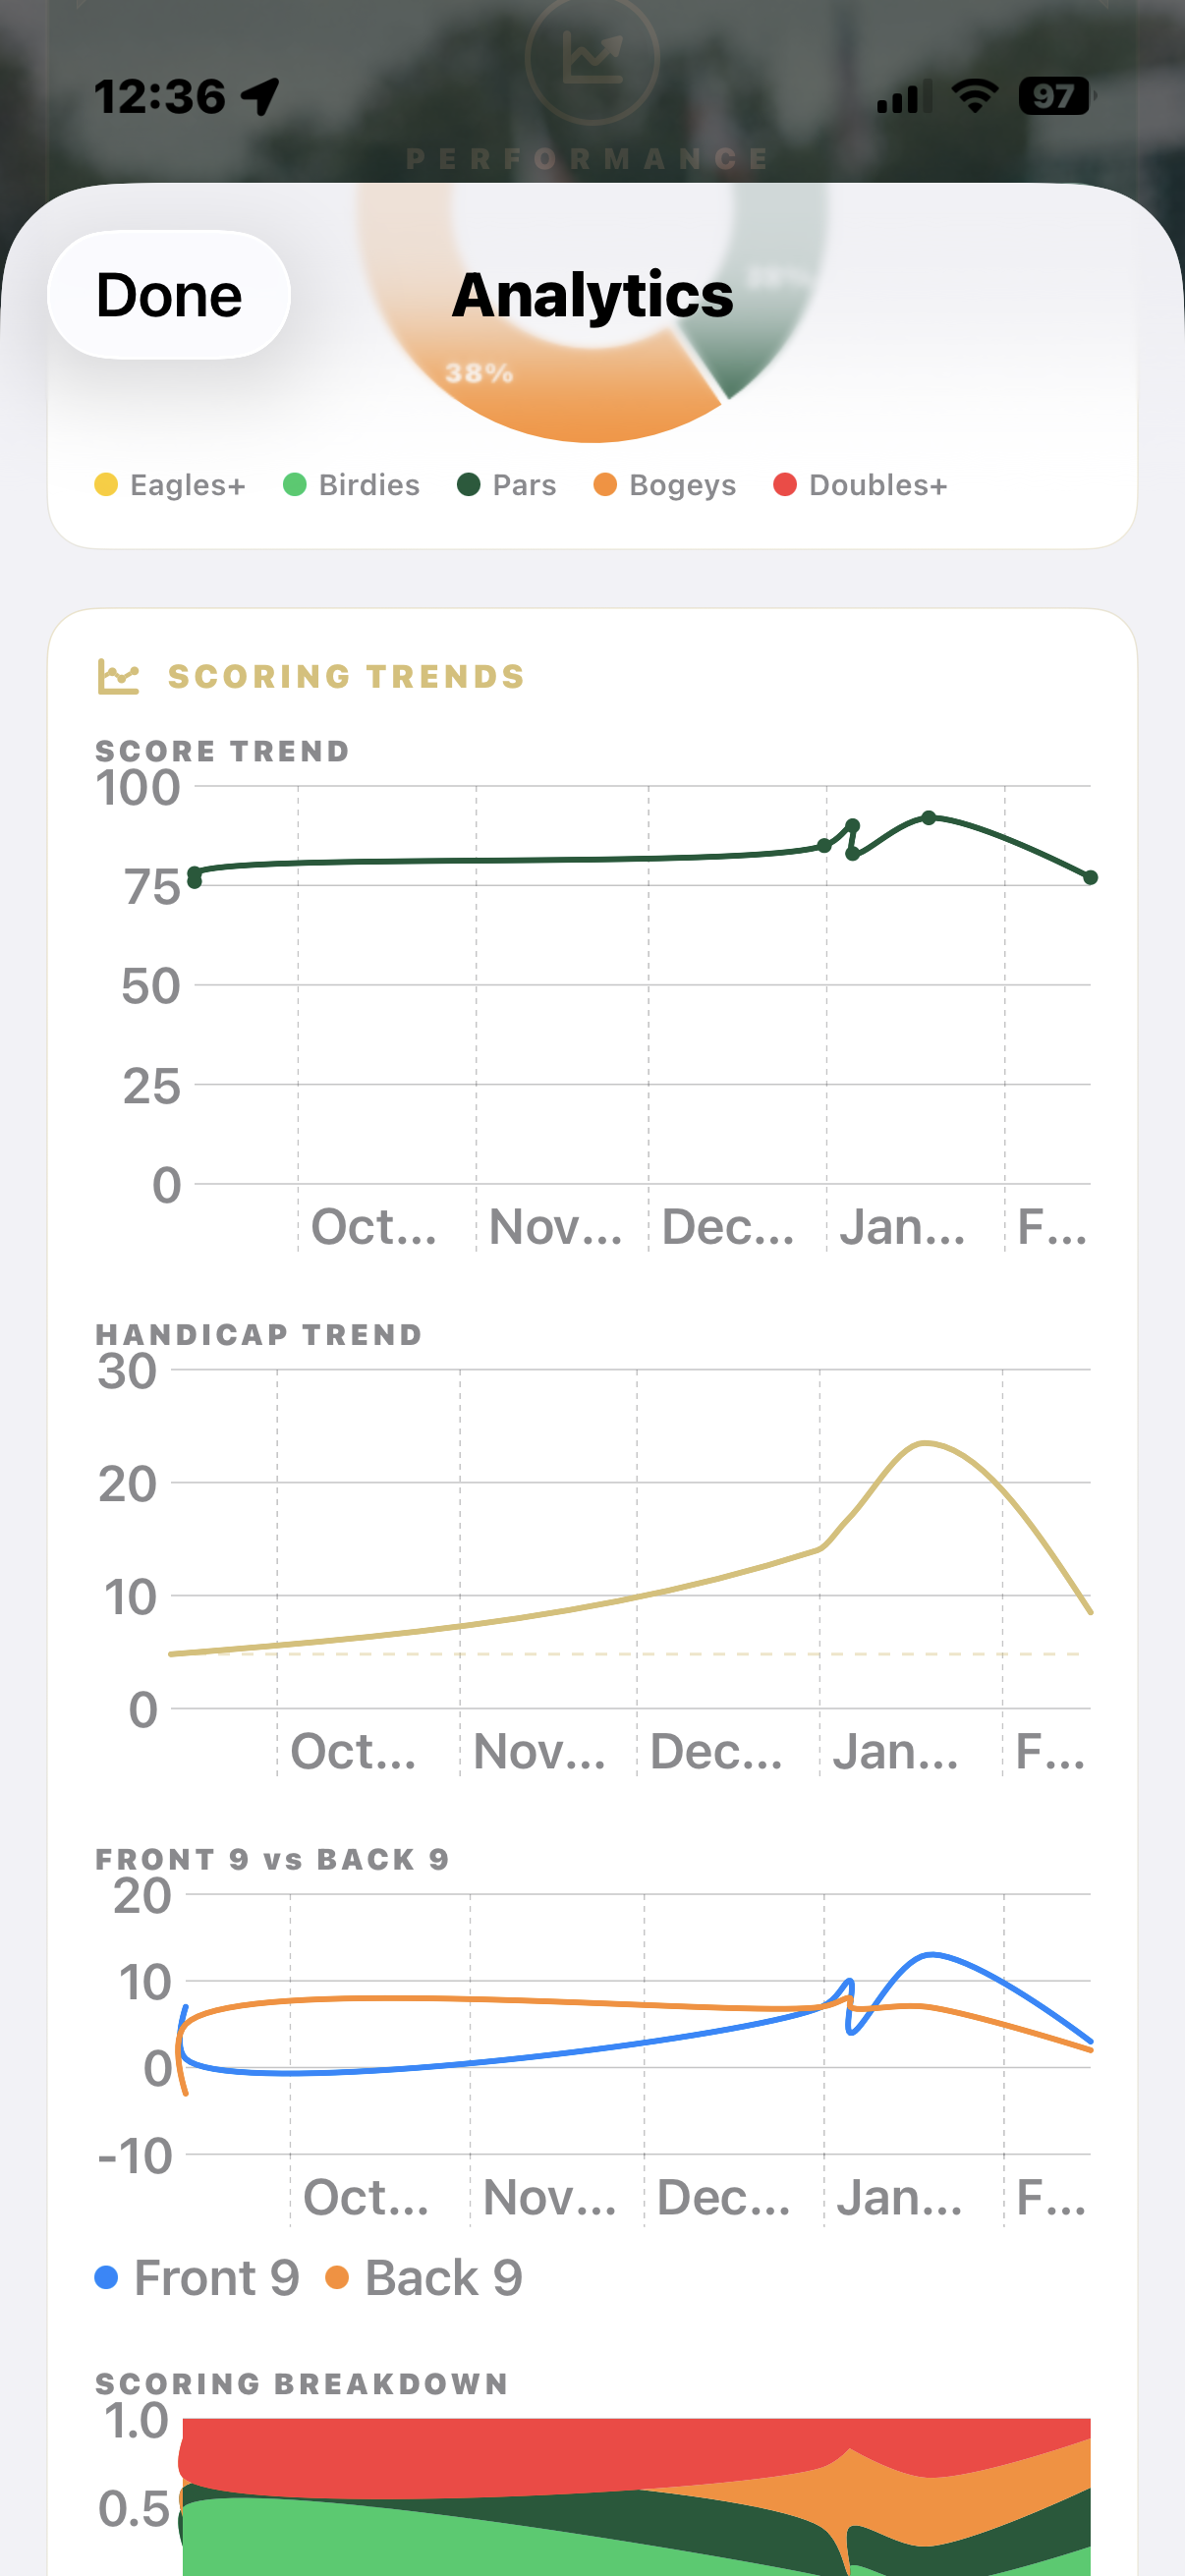The width and height of the screenshot is (1185, 2576).
Task: Tap the peak data point on Score Trend
Action: click(927, 817)
